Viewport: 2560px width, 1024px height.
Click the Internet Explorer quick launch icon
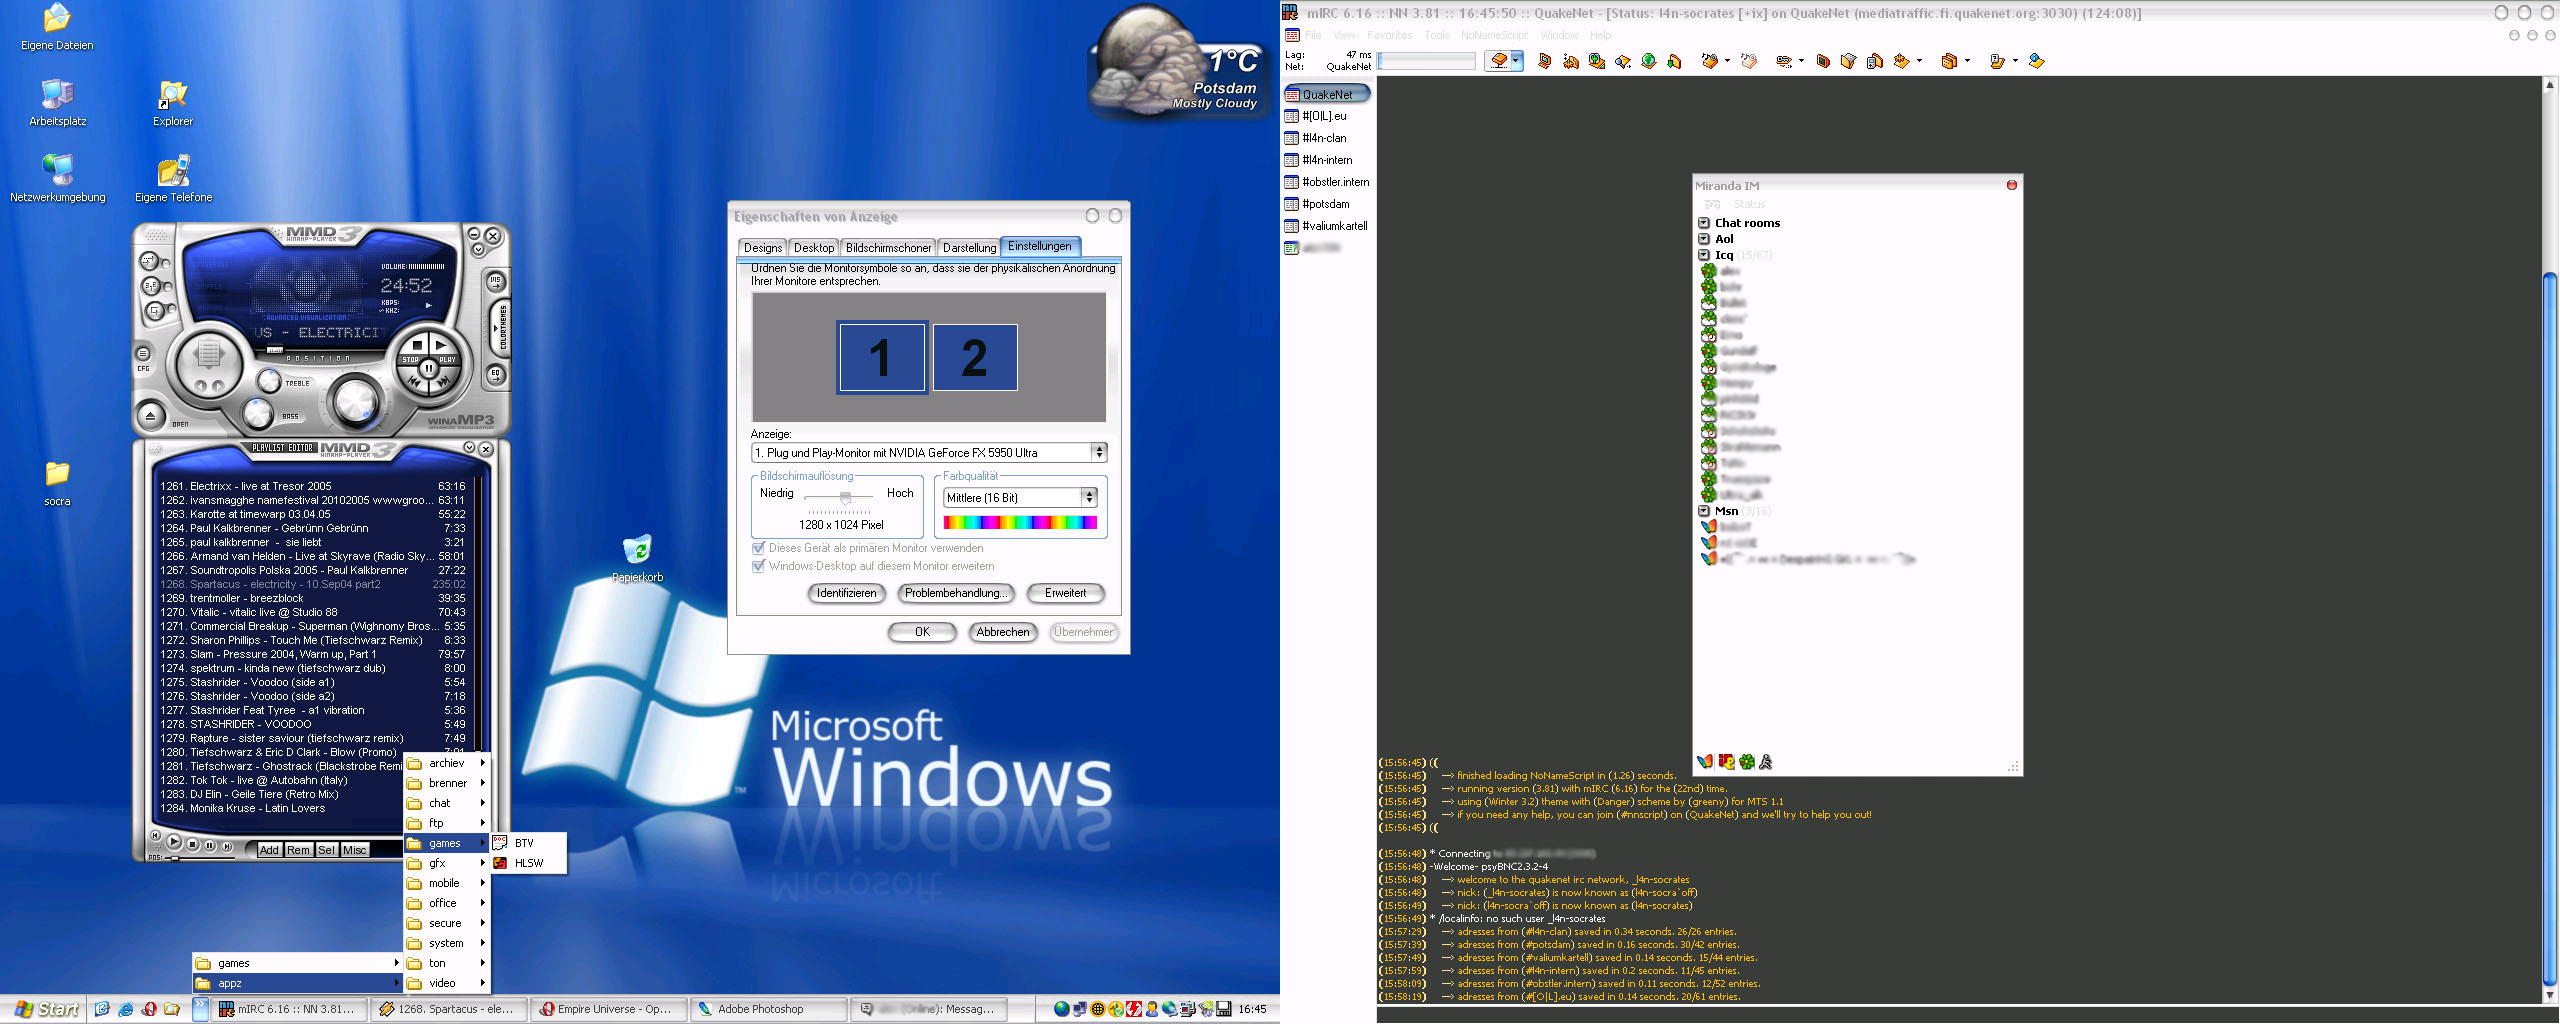coord(125,1009)
